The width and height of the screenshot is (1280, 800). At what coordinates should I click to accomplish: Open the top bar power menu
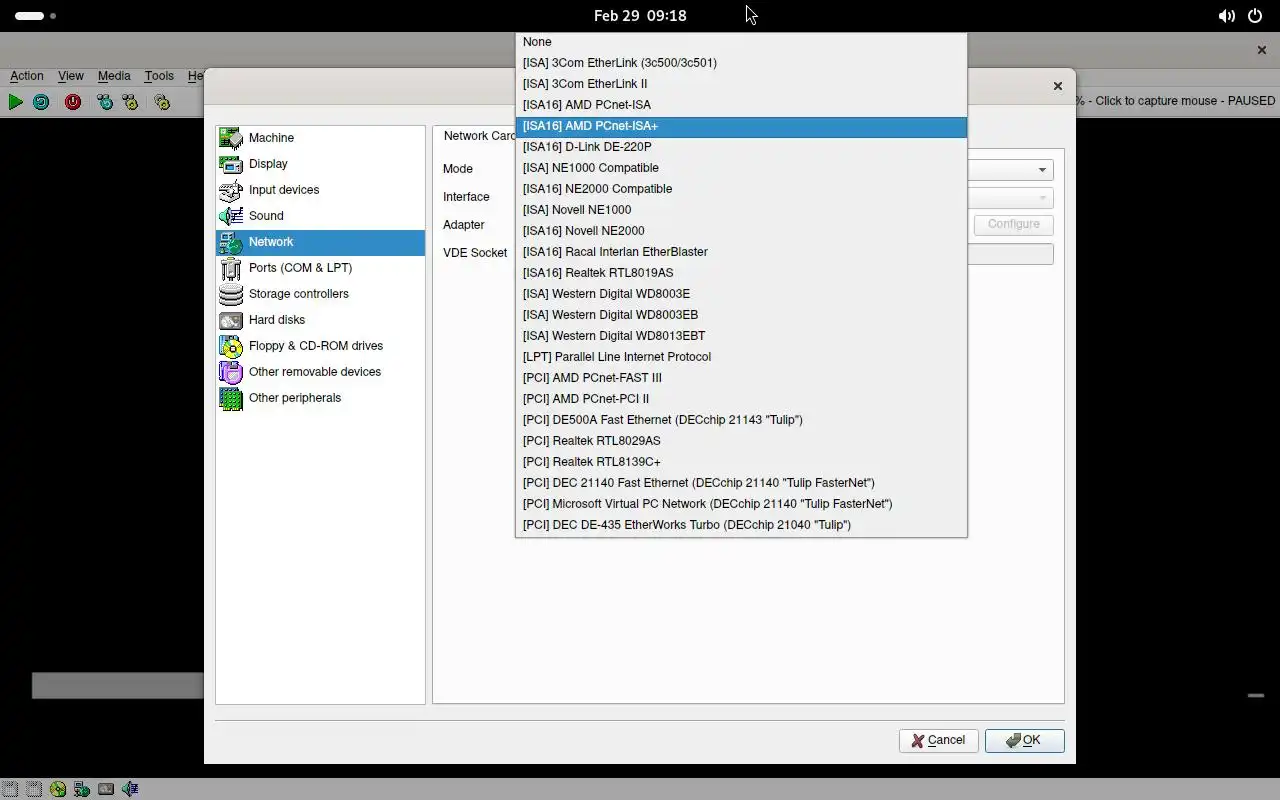click(1255, 16)
